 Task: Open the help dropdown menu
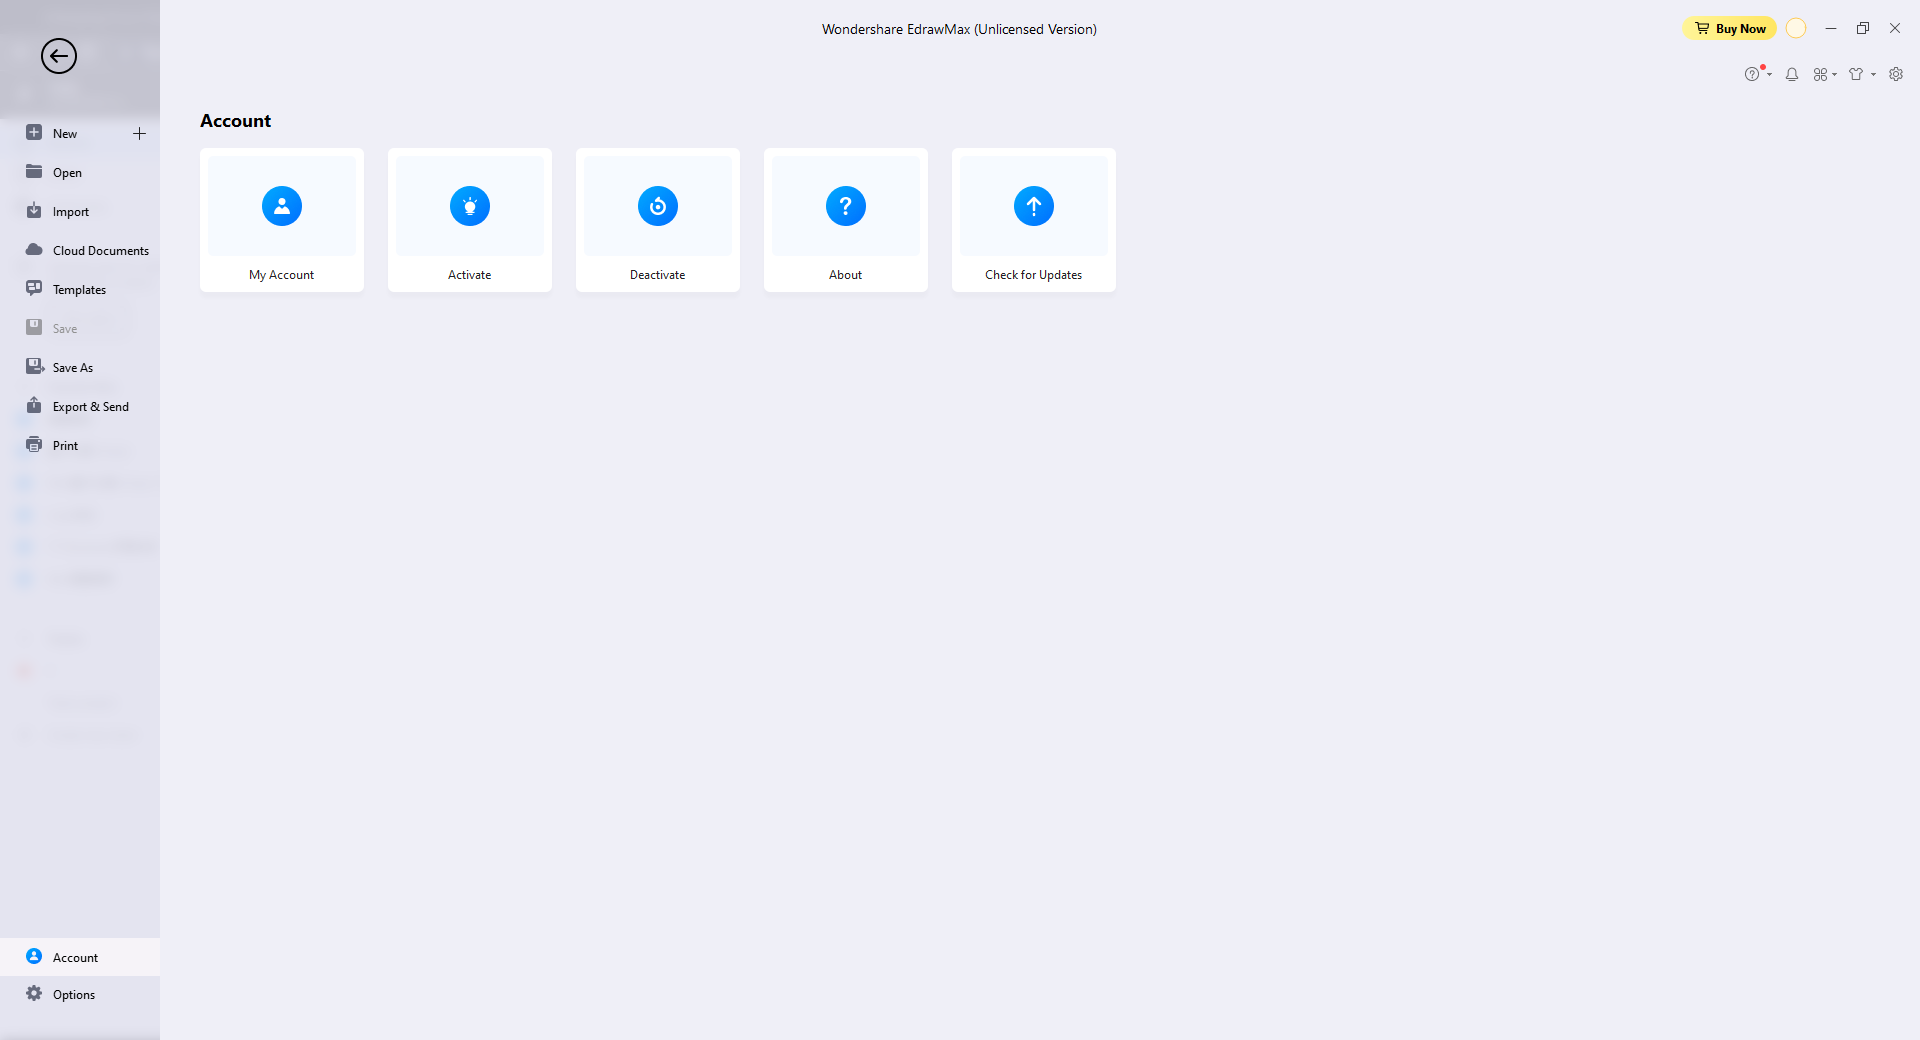click(x=1758, y=74)
